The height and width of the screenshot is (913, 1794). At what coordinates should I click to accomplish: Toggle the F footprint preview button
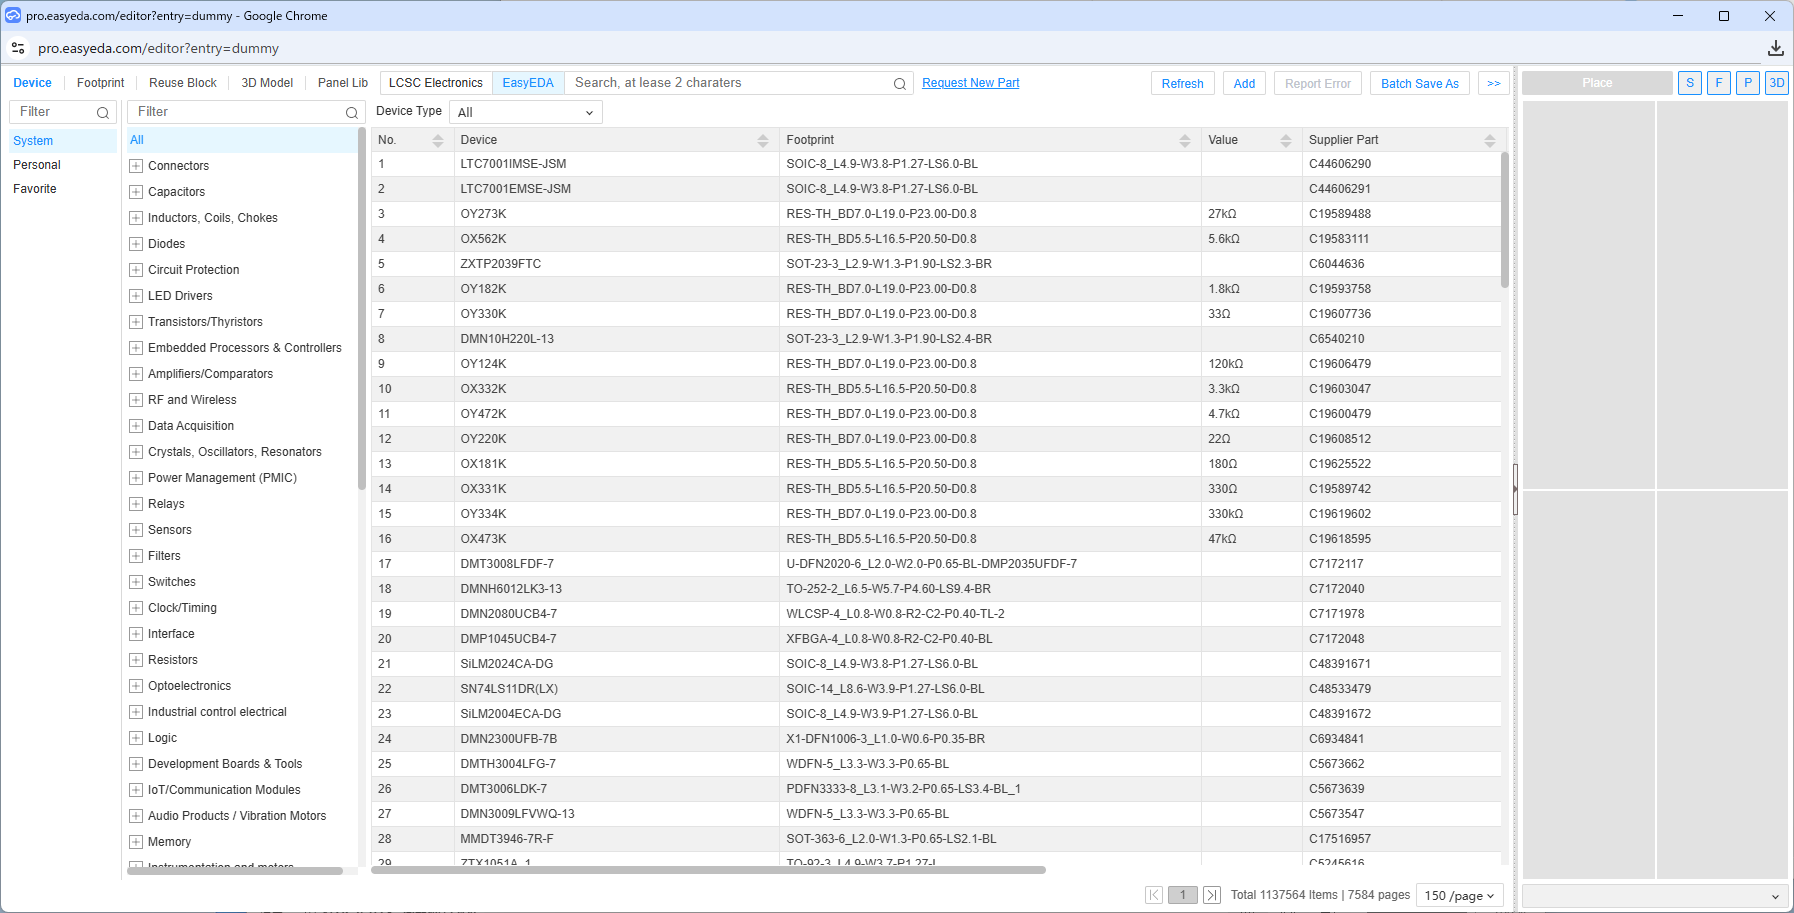point(1718,83)
